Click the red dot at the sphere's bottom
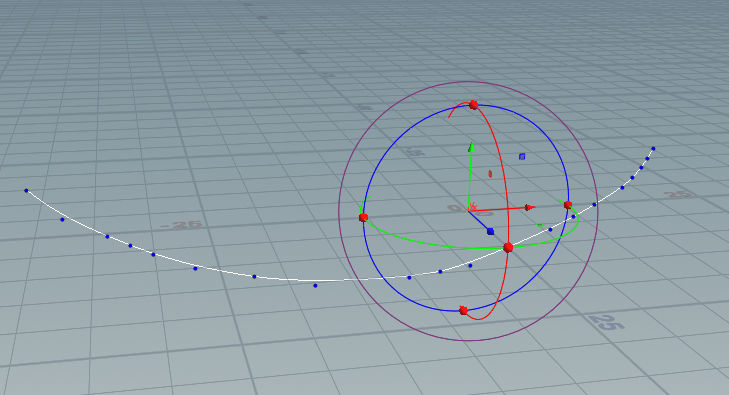 463,310
